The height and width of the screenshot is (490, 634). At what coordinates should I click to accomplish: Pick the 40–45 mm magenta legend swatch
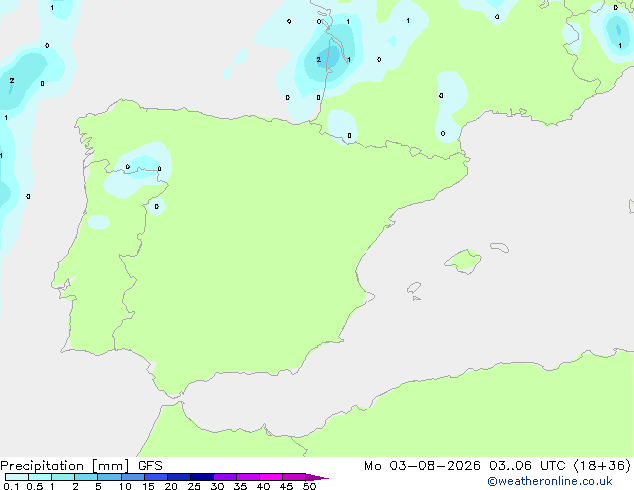click(271, 477)
